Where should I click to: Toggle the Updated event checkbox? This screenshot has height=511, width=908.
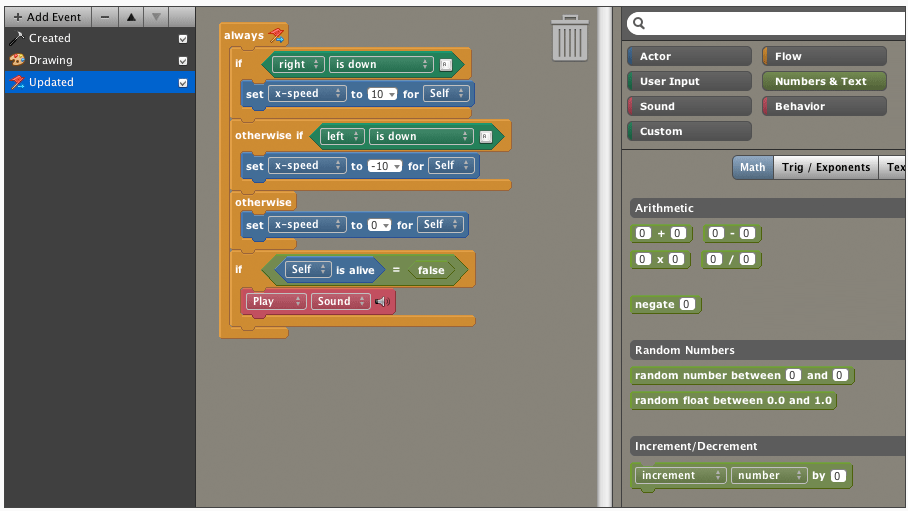[x=183, y=83]
